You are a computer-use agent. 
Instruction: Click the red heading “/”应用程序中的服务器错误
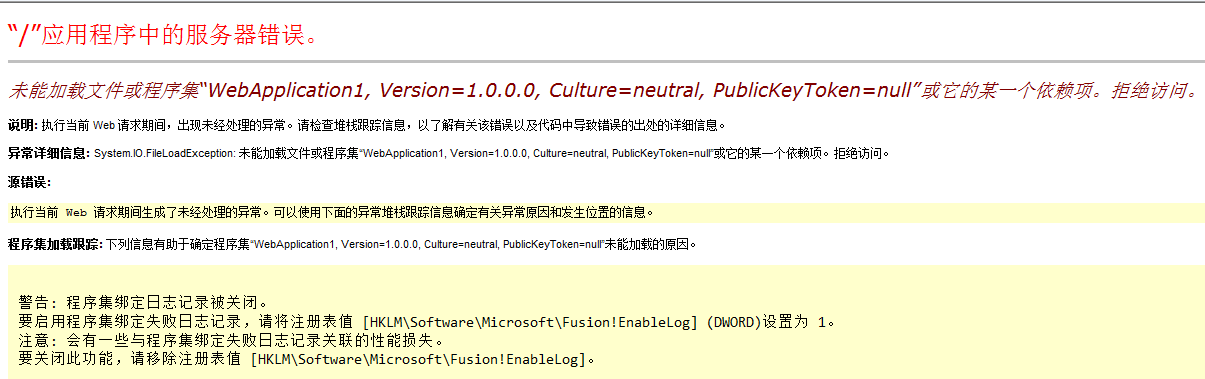pyautogui.click(x=164, y=35)
